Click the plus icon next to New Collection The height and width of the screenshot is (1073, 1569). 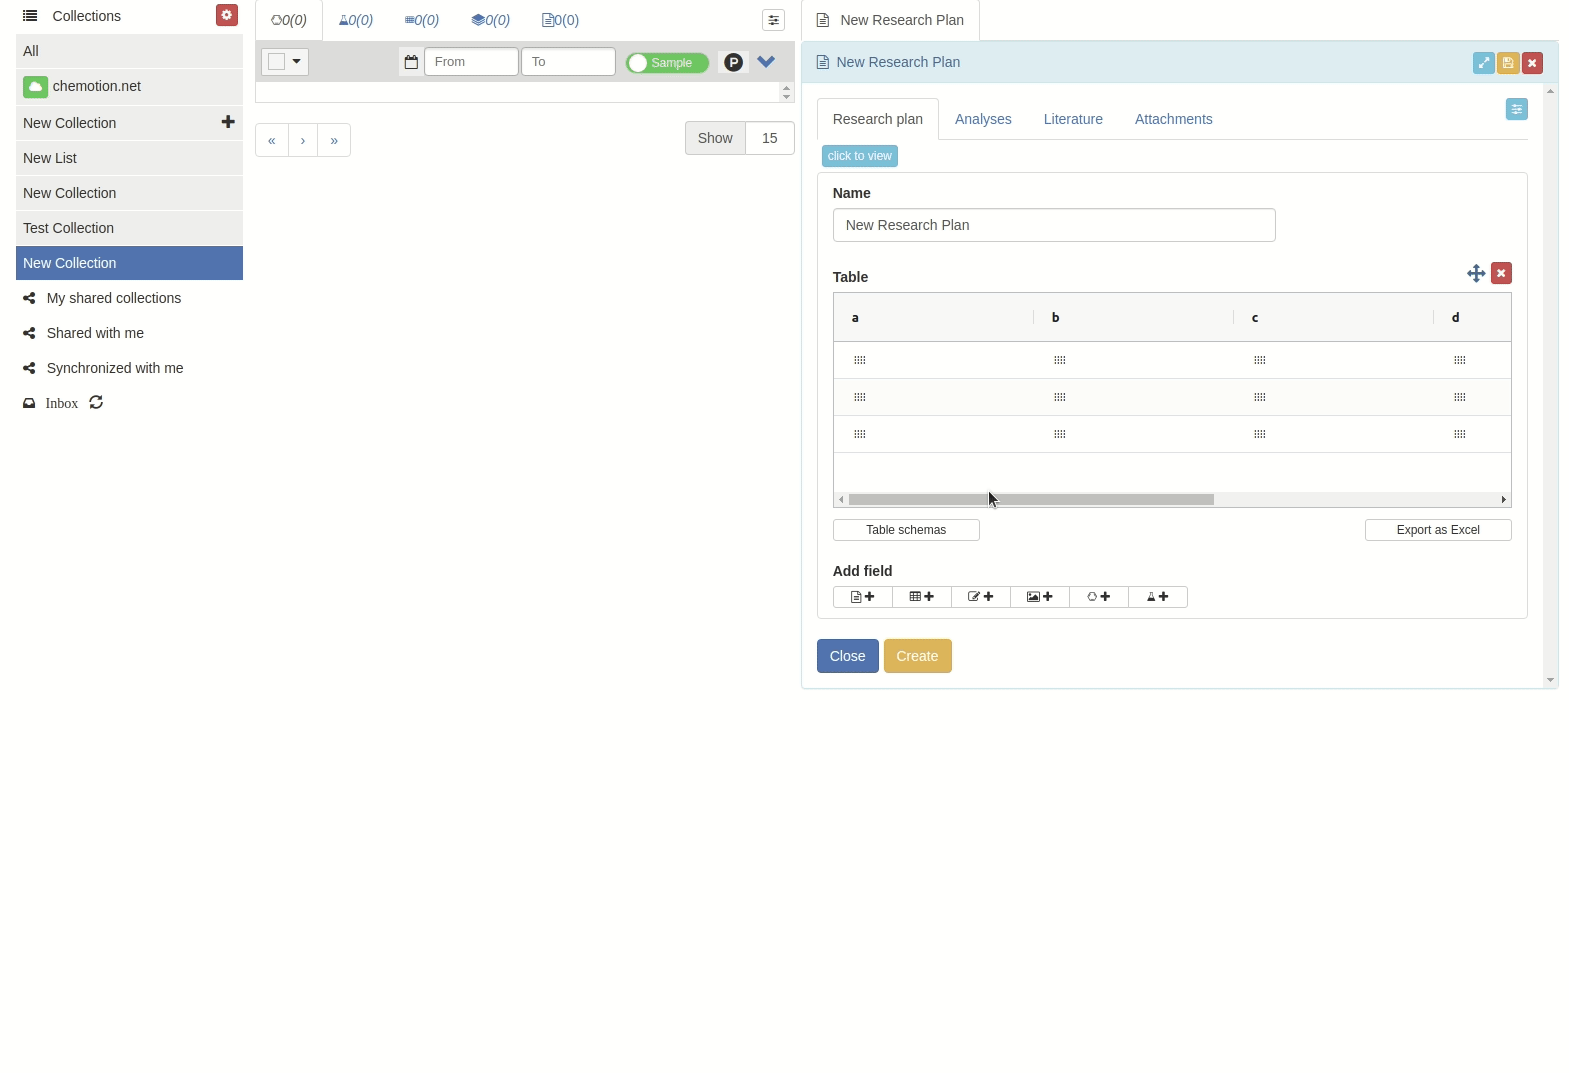(228, 122)
